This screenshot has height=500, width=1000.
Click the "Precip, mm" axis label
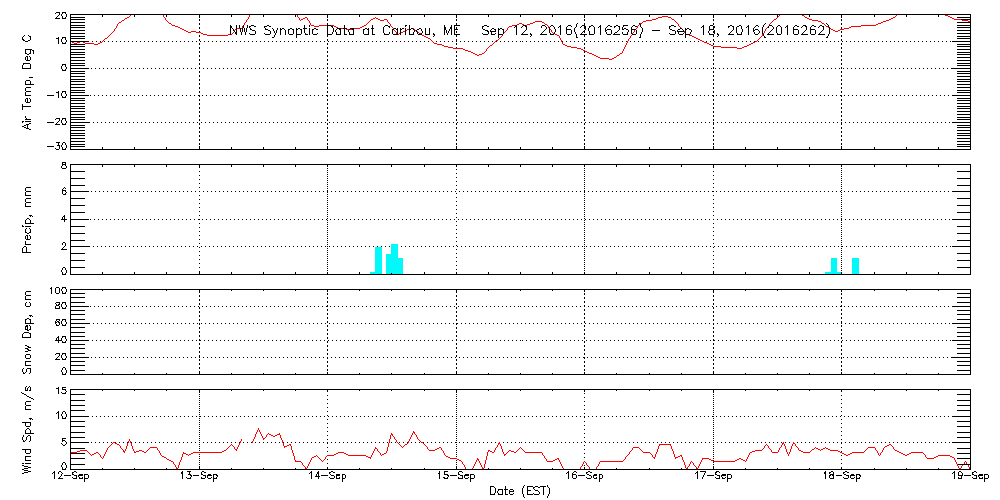(x=28, y=218)
